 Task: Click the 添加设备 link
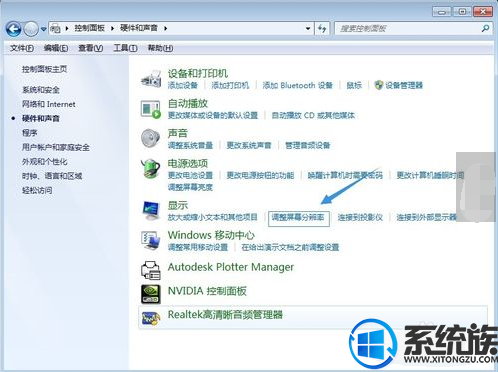pos(183,85)
